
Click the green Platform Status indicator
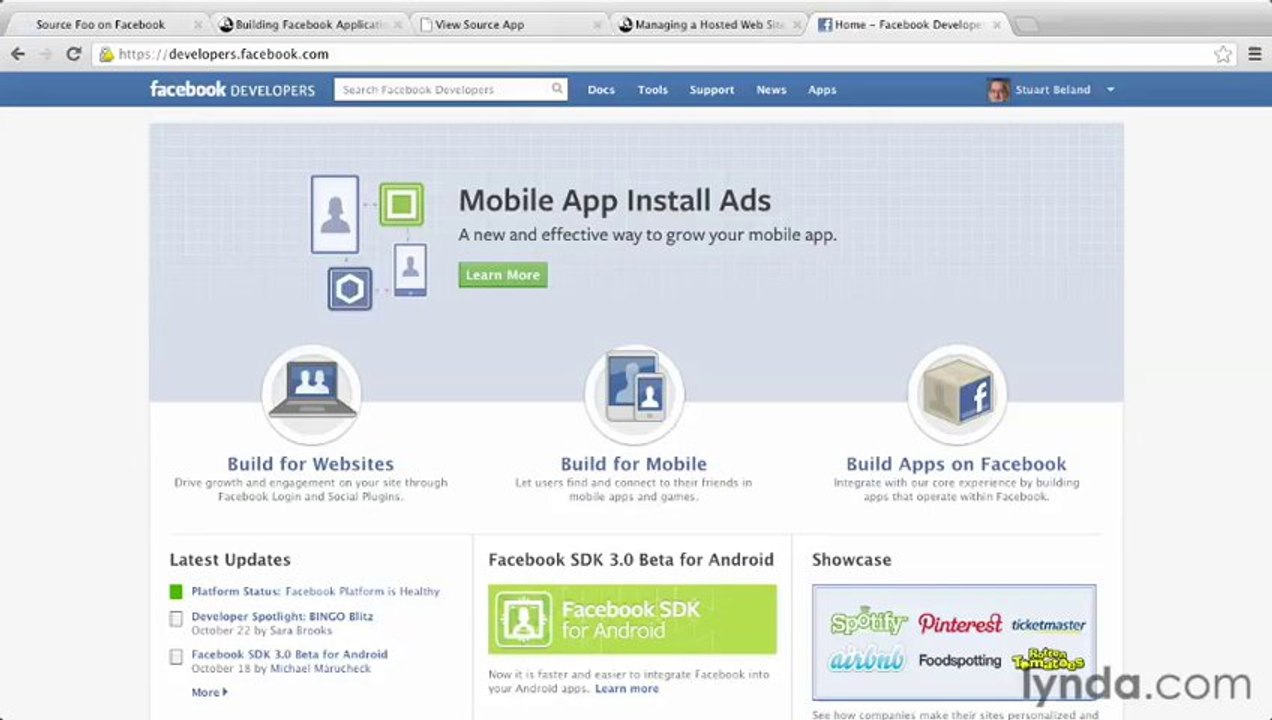click(x=176, y=592)
